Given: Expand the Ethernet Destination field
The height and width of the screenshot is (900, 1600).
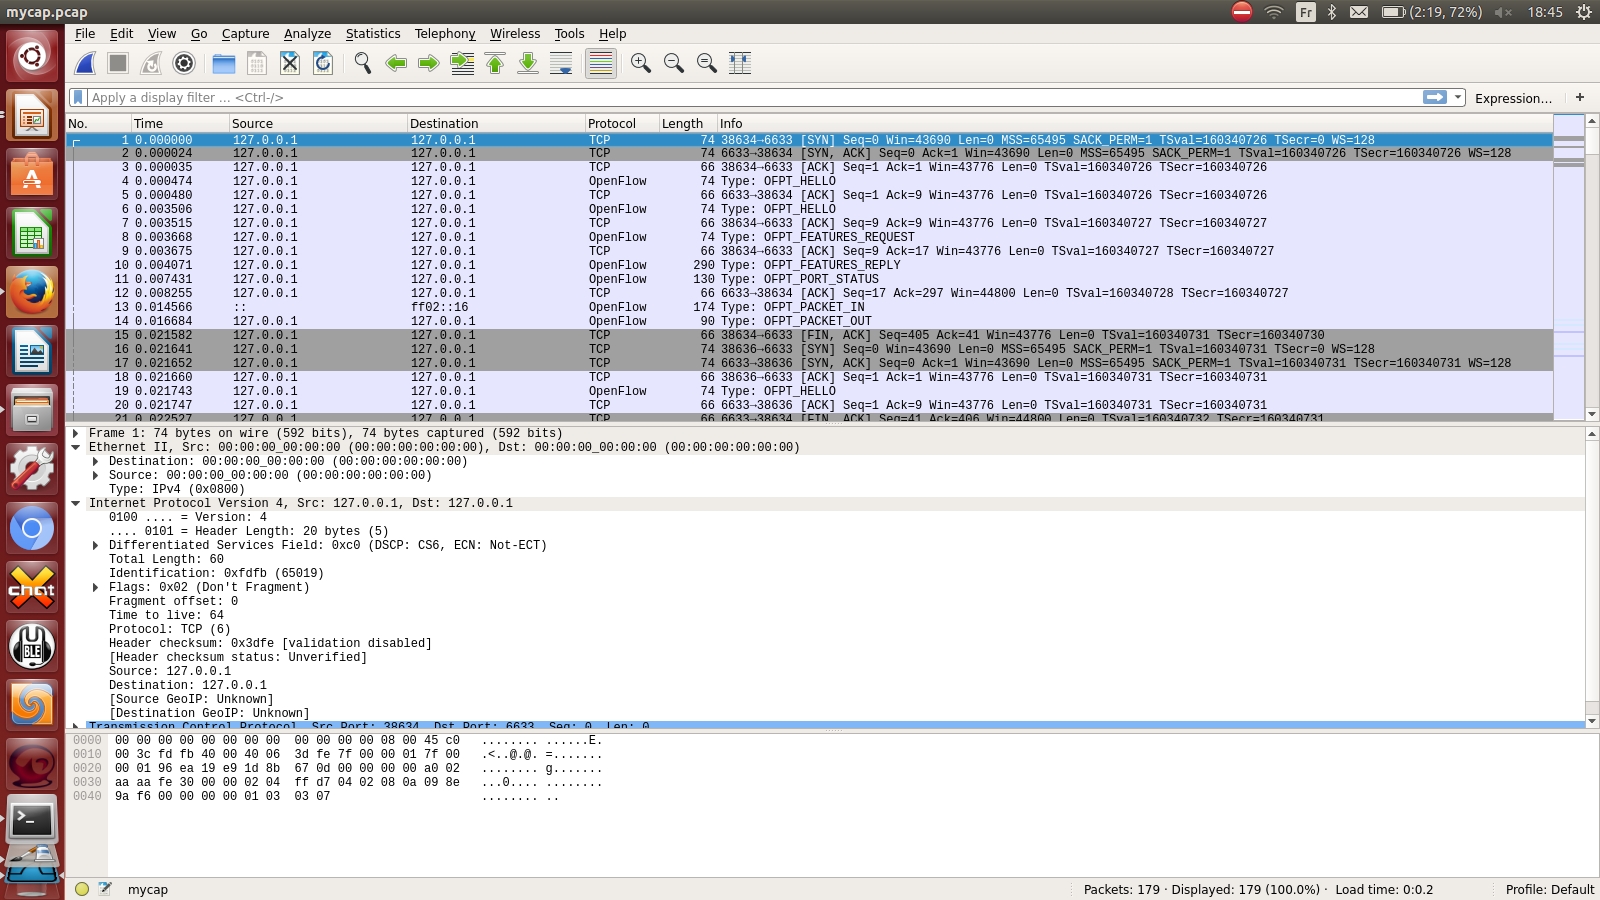Looking at the screenshot, I should point(95,461).
